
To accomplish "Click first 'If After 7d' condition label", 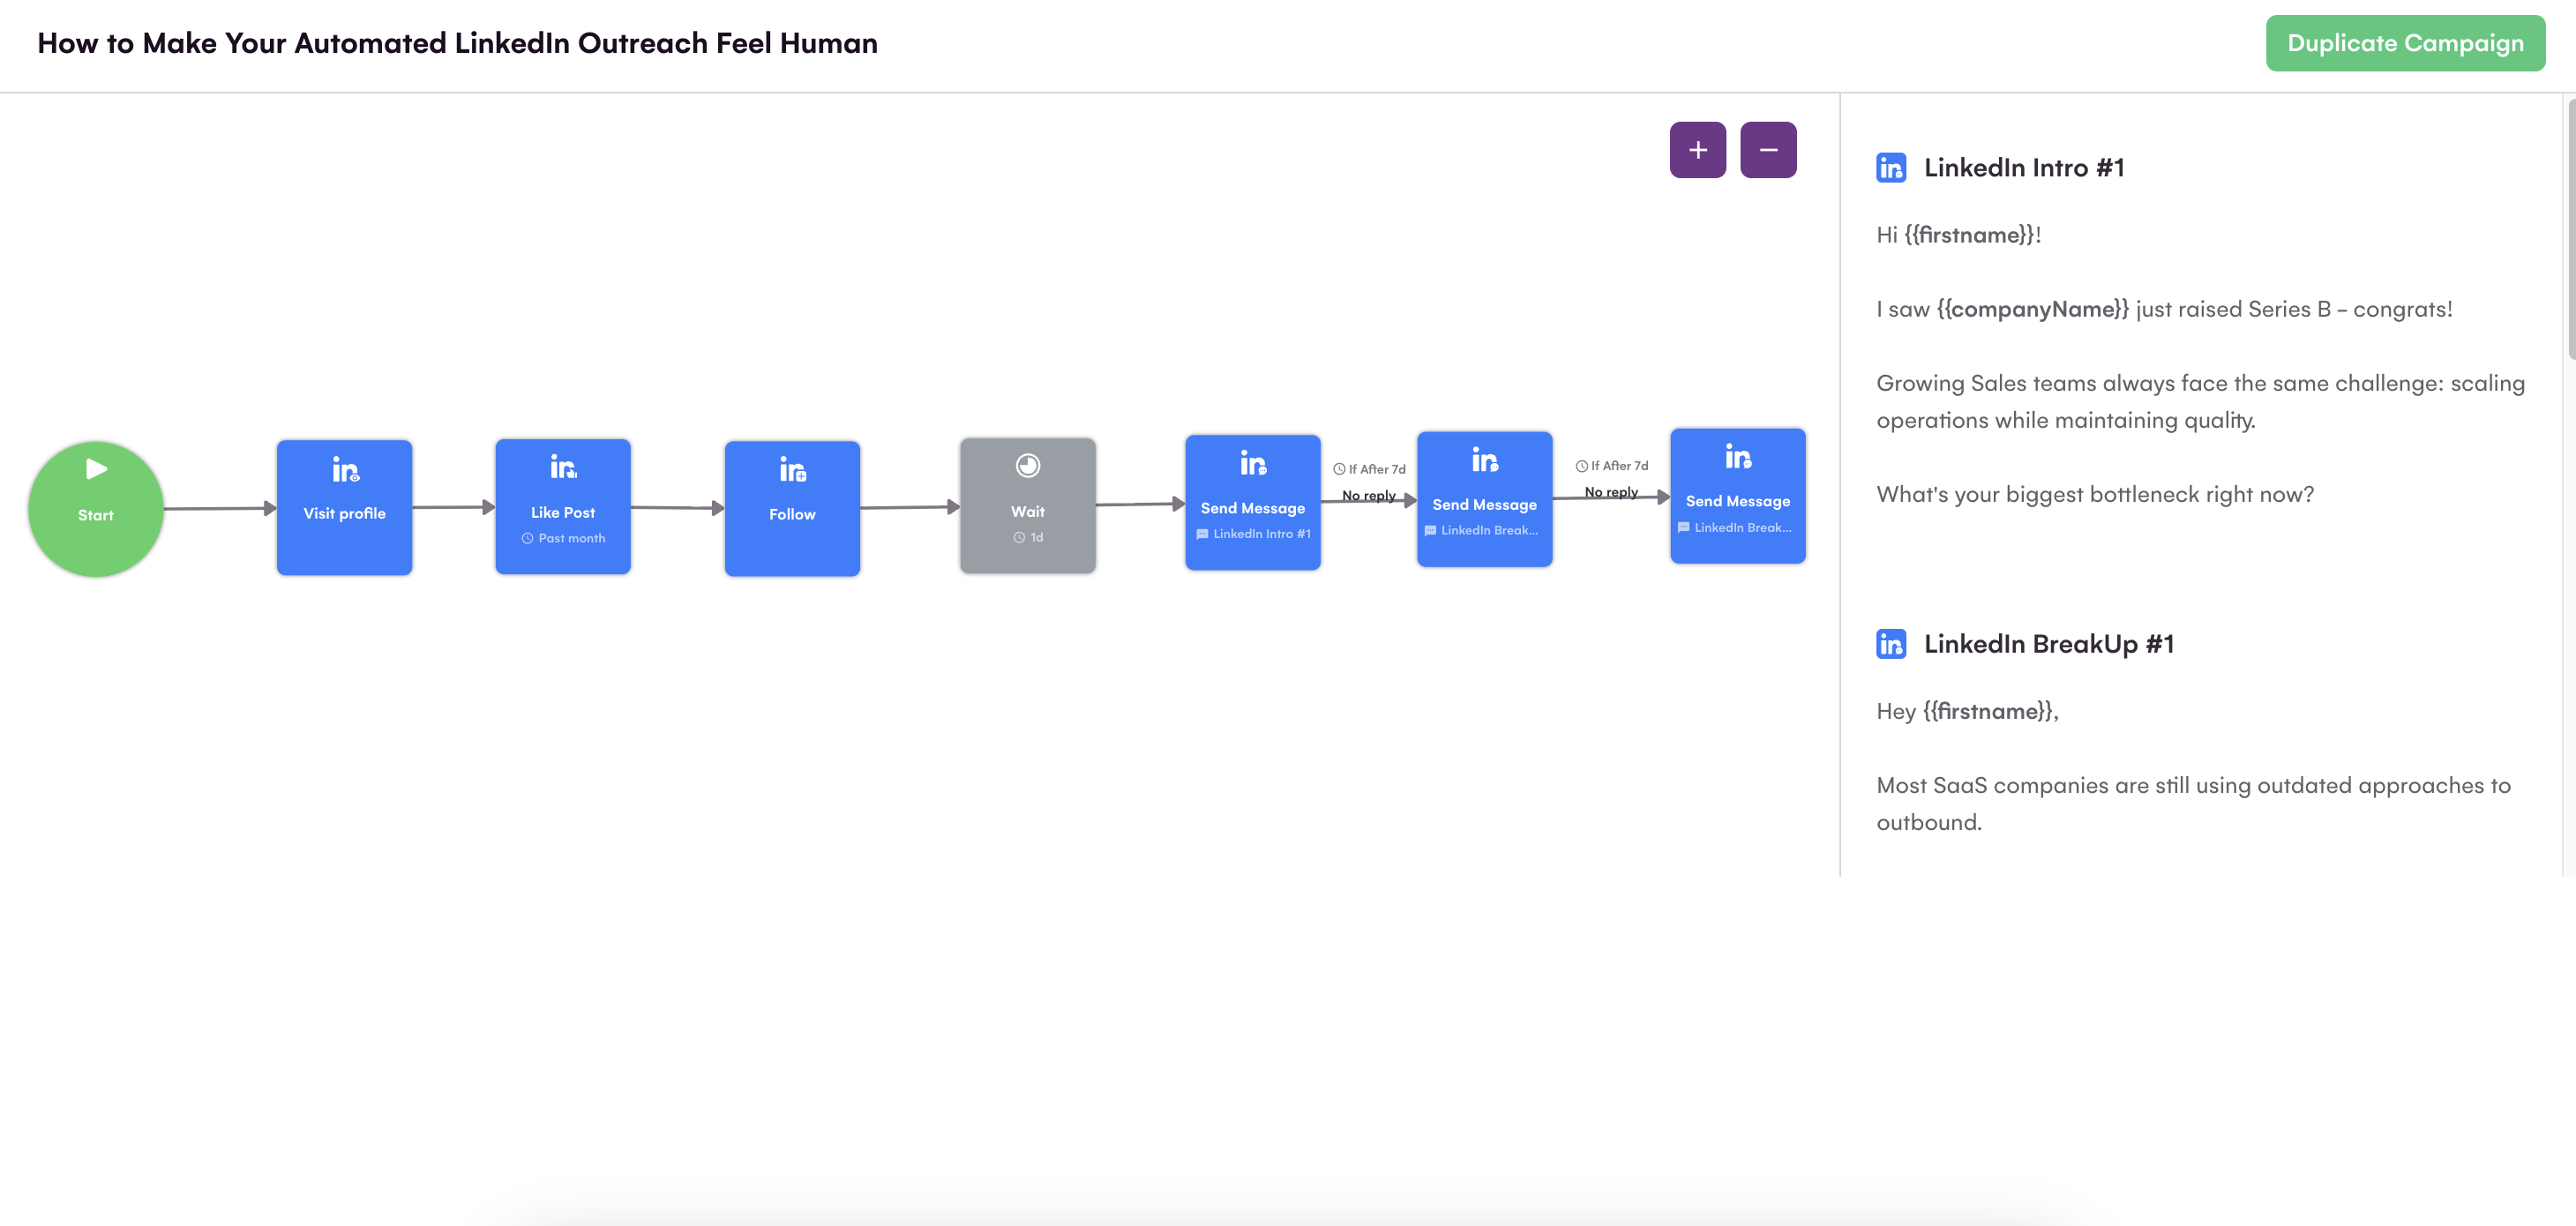I will tap(1369, 469).
